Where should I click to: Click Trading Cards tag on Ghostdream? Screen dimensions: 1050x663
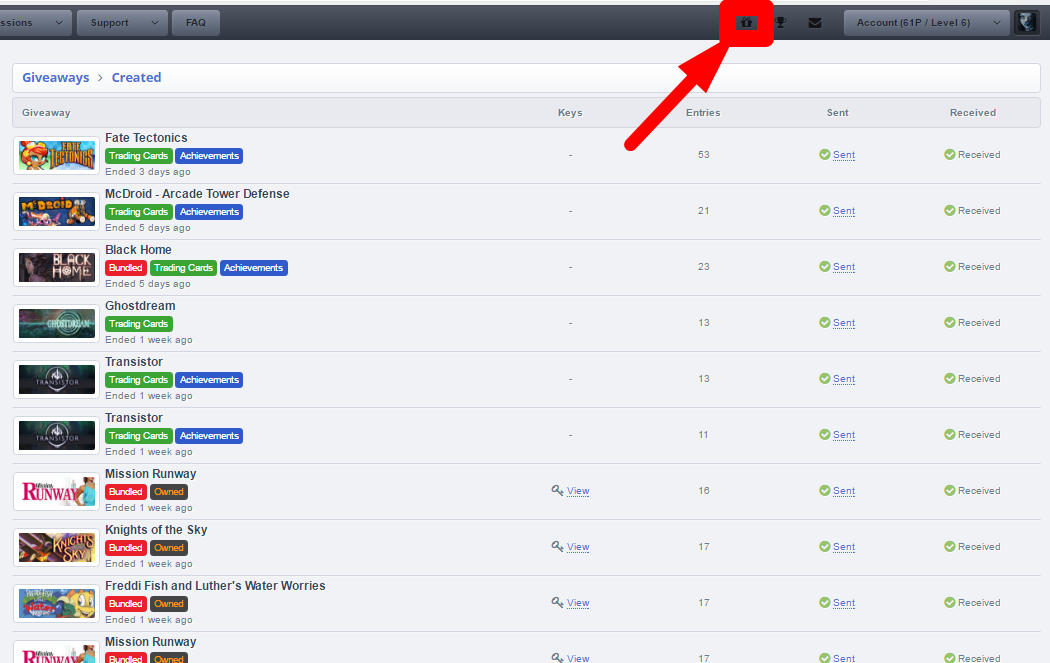point(139,324)
